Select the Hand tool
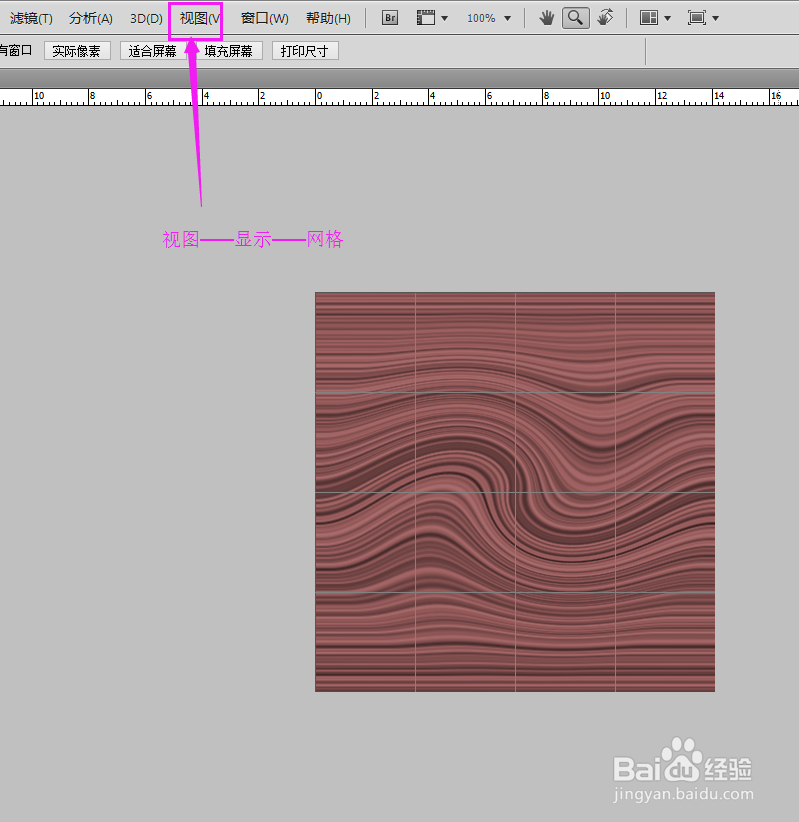This screenshot has width=799, height=822. coord(547,18)
